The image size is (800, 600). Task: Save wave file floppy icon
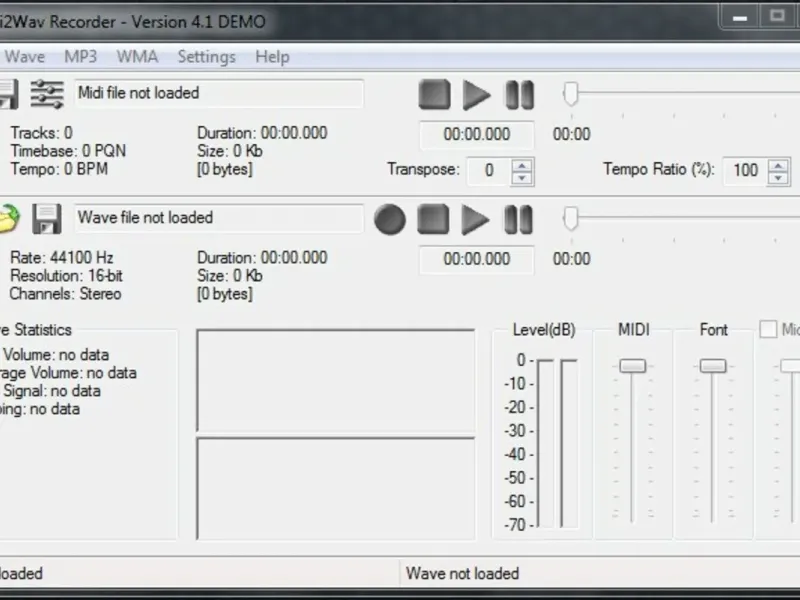coord(46,219)
